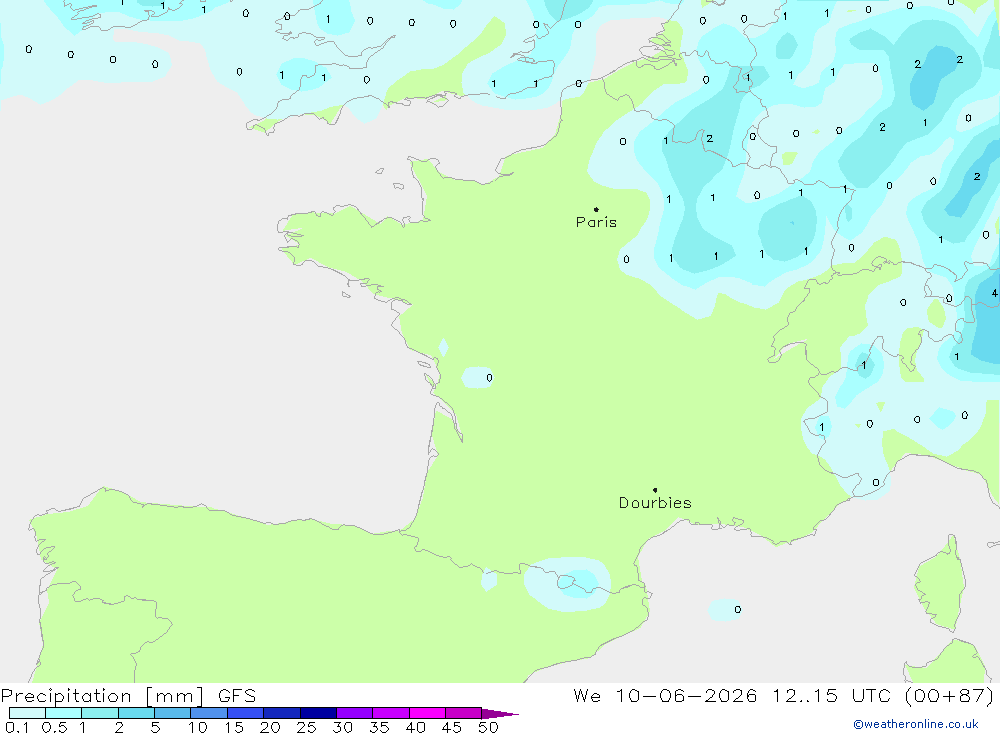1000x733 pixels.
Task: Select the black dot marker above Dourbies
Action: (x=655, y=490)
